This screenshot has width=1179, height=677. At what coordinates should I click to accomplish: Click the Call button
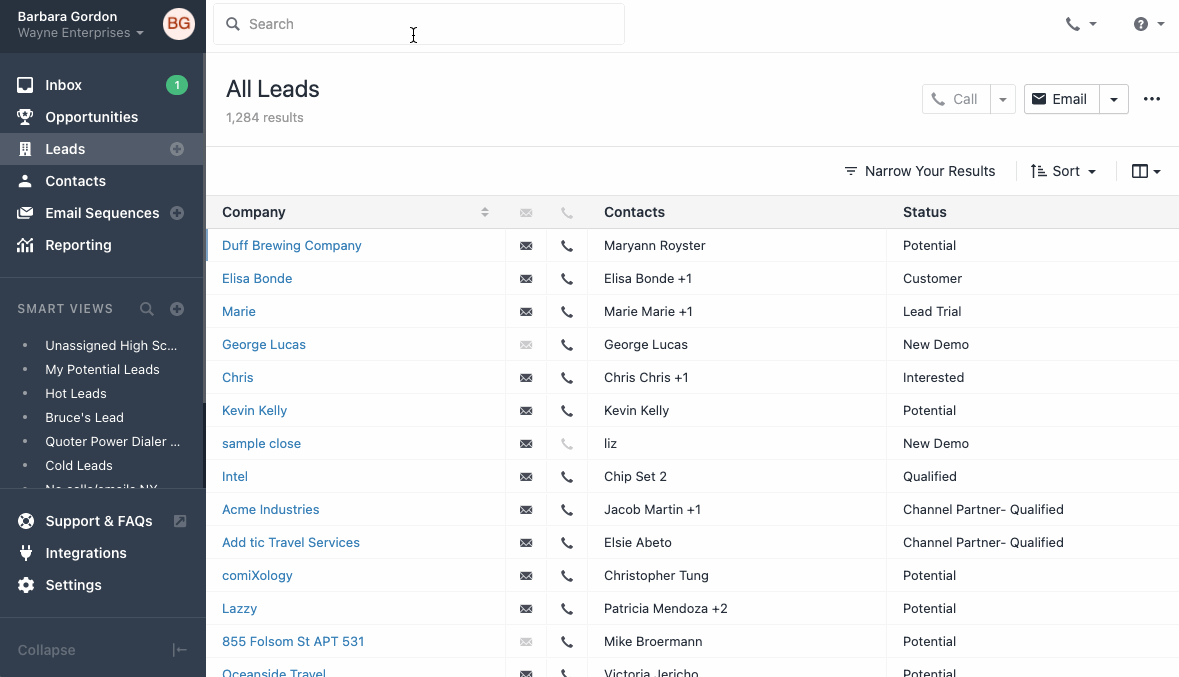coord(956,99)
